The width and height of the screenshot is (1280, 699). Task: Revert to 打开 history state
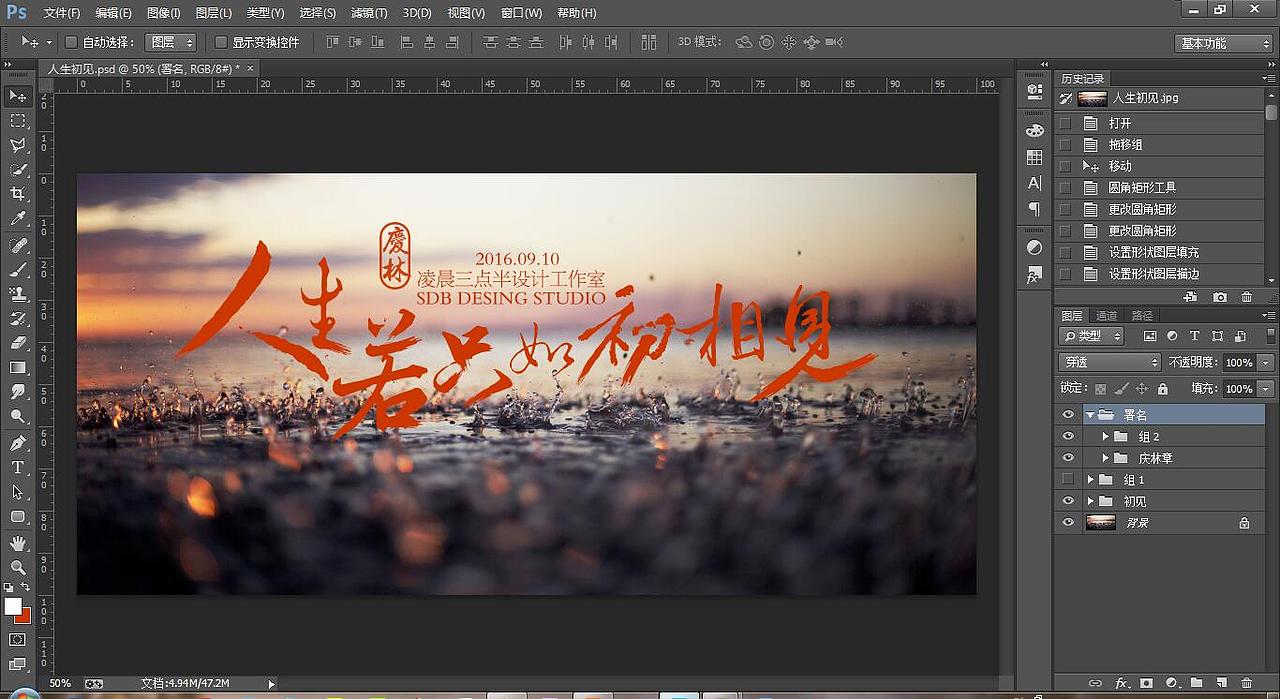(x=1118, y=122)
